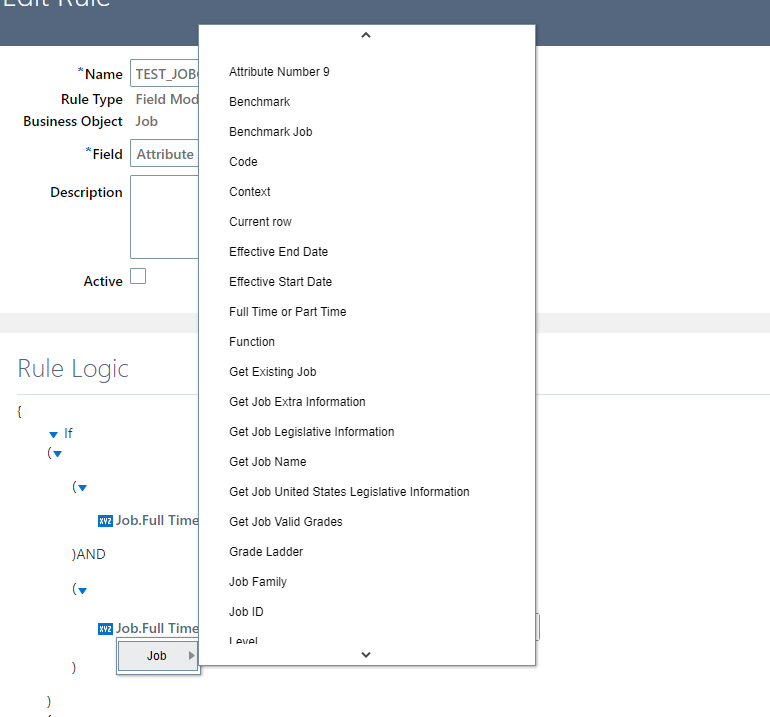
Task: Open the dropdown arrow of the outer parenthesis under If
Action: 57,454
